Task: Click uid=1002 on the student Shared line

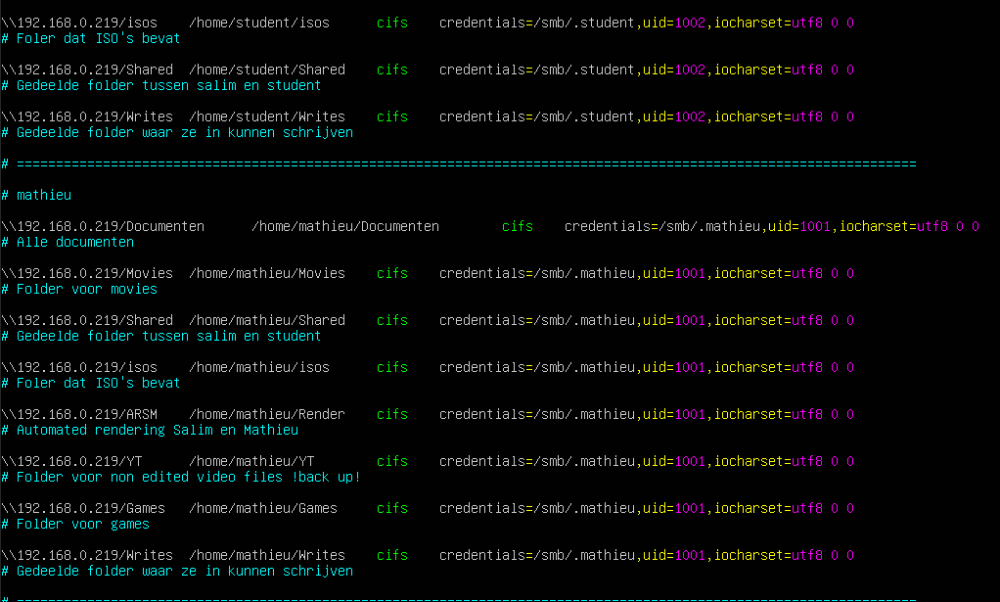Action: [x=674, y=70]
